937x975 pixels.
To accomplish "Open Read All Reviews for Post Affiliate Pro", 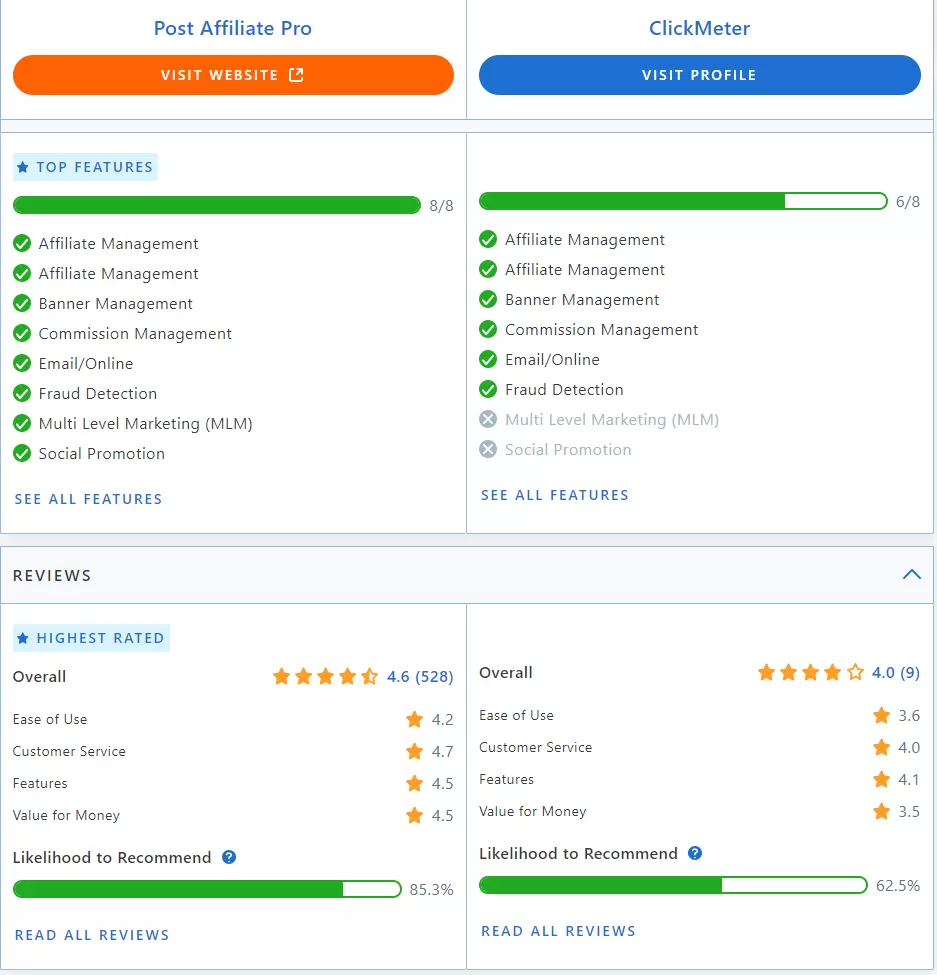I will [x=91, y=935].
